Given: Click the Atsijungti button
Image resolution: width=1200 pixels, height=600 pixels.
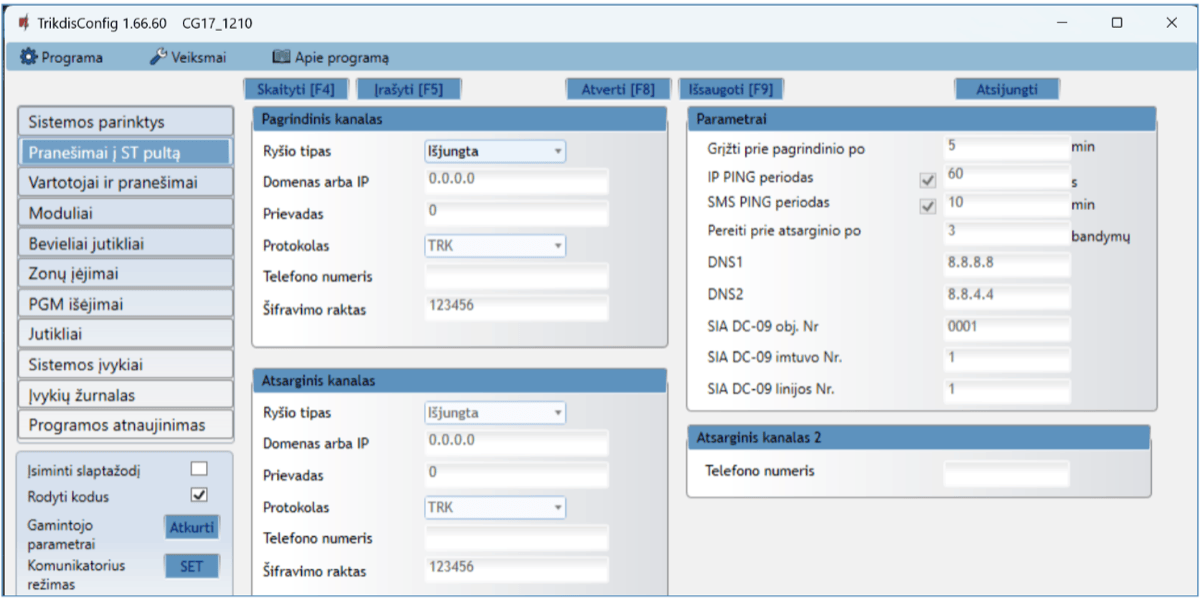Looking at the screenshot, I should (x=1006, y=88).
